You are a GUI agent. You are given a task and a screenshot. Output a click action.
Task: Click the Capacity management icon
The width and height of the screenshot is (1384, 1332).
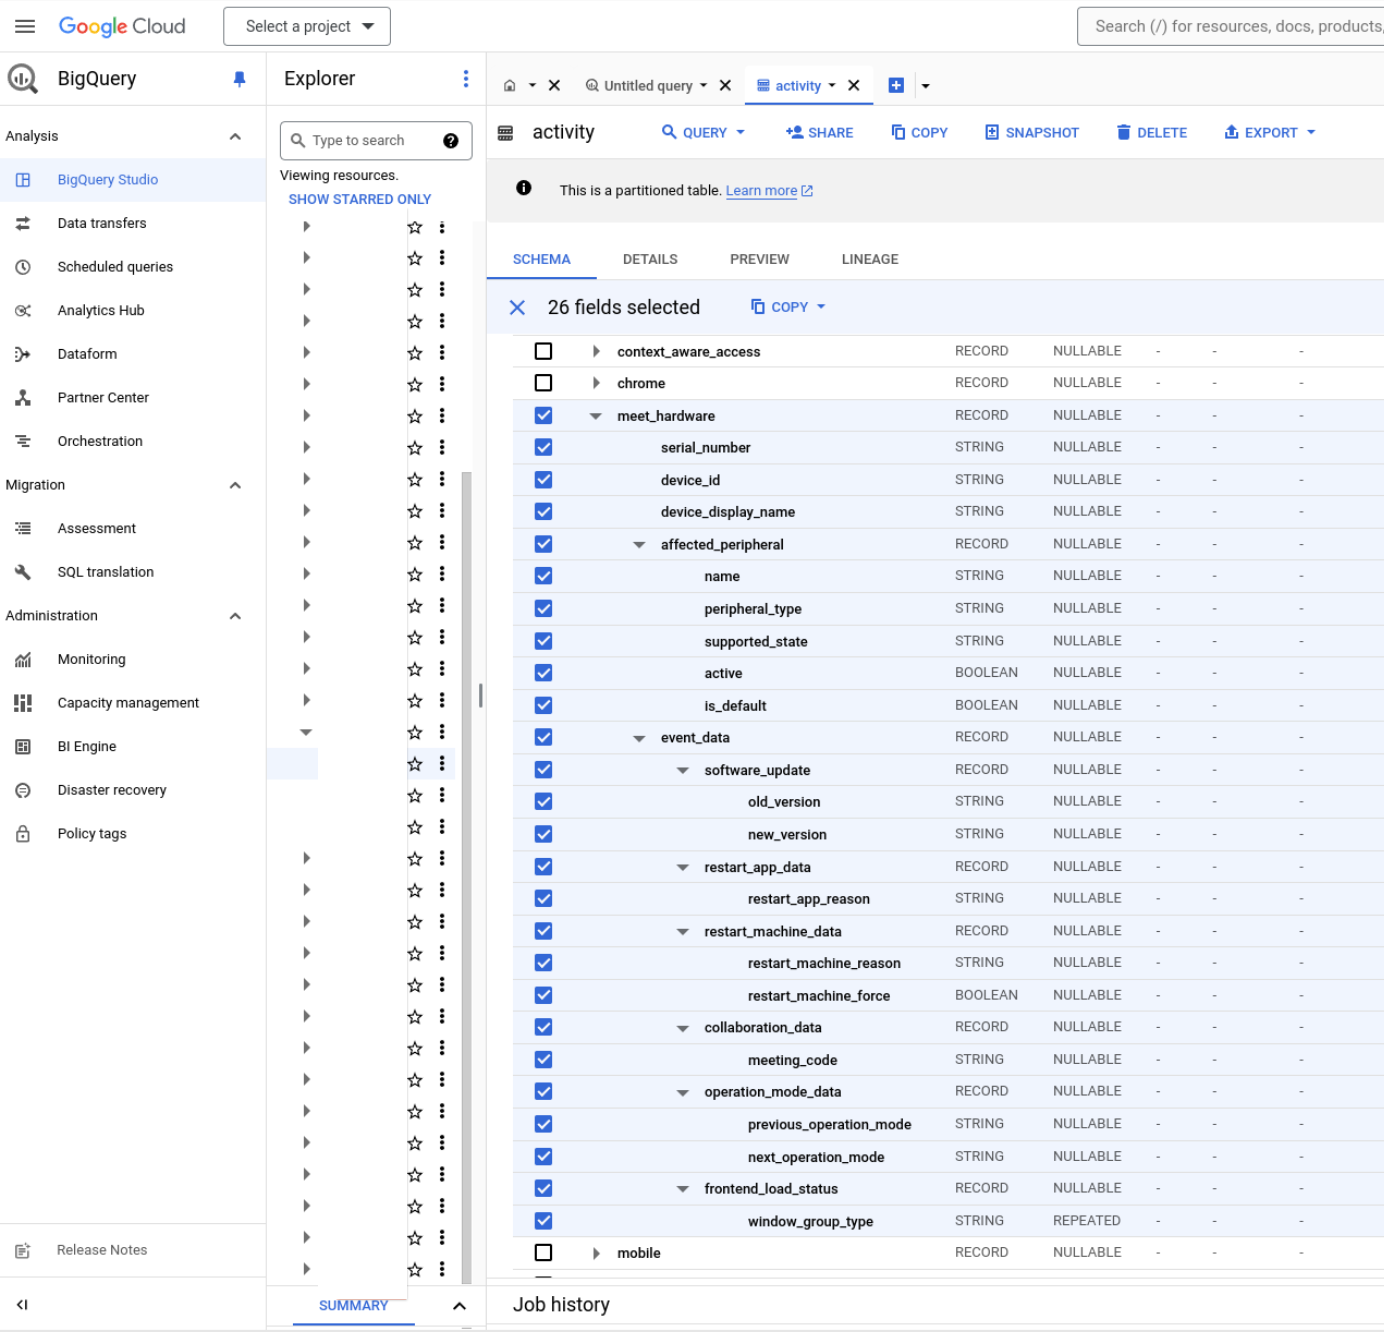click(23, 703)
